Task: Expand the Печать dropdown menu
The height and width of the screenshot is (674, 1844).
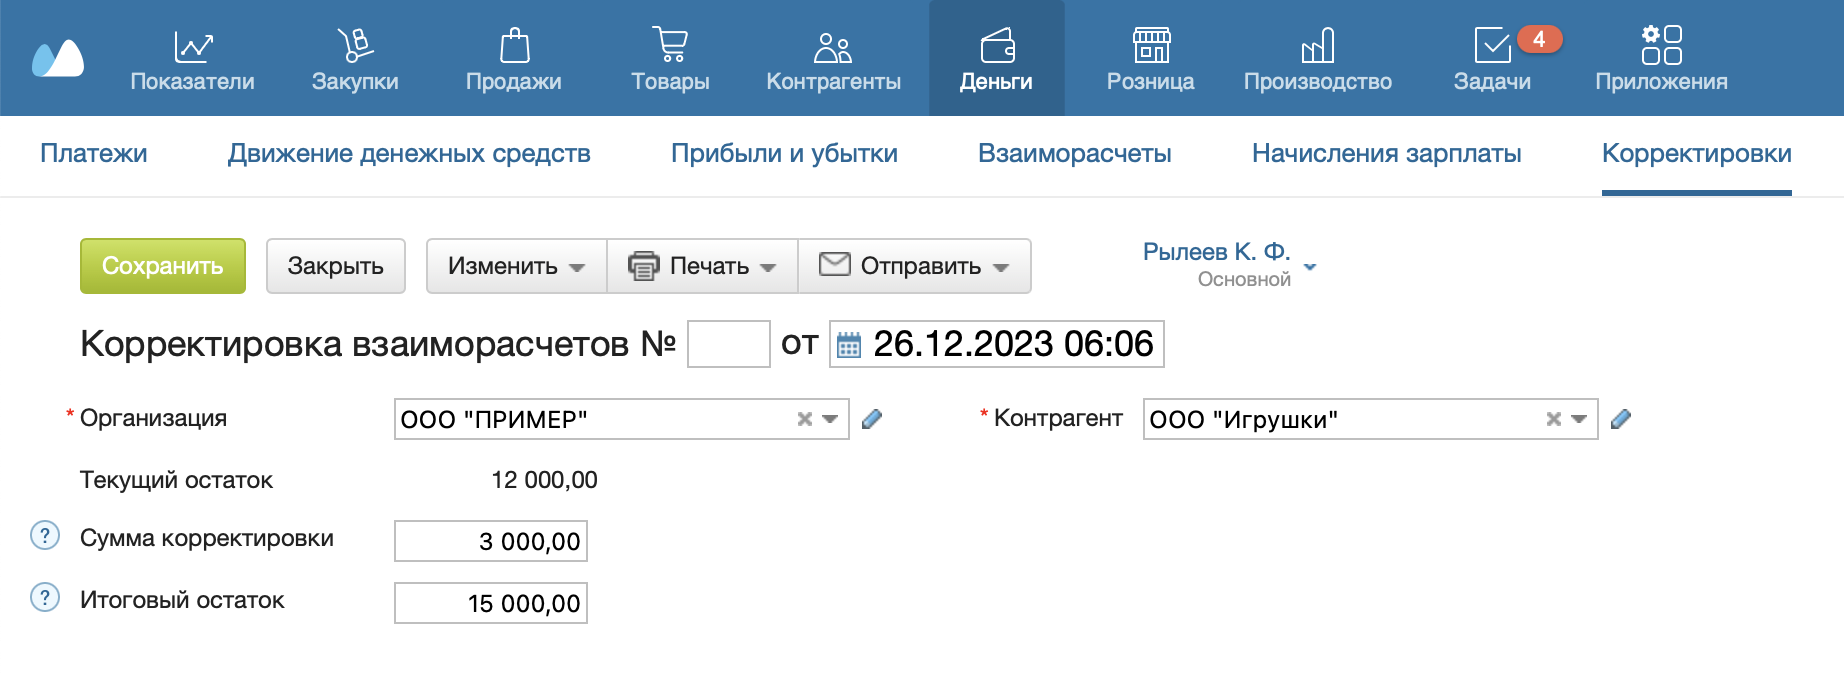Action: [x=702, y=266]
